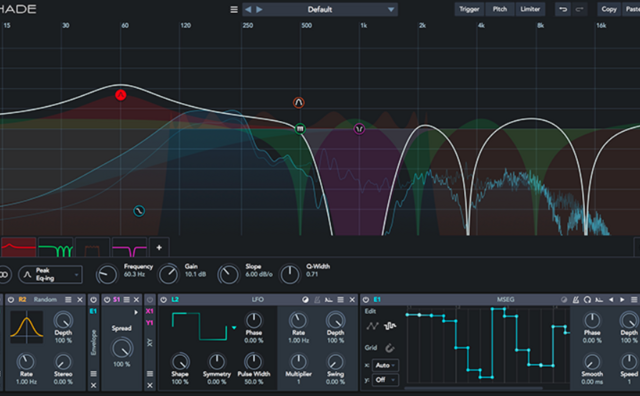Open the L2 LFO menu
Image resolution: width=640 pixels, height=396 pixels.
[x=340, y=300]
